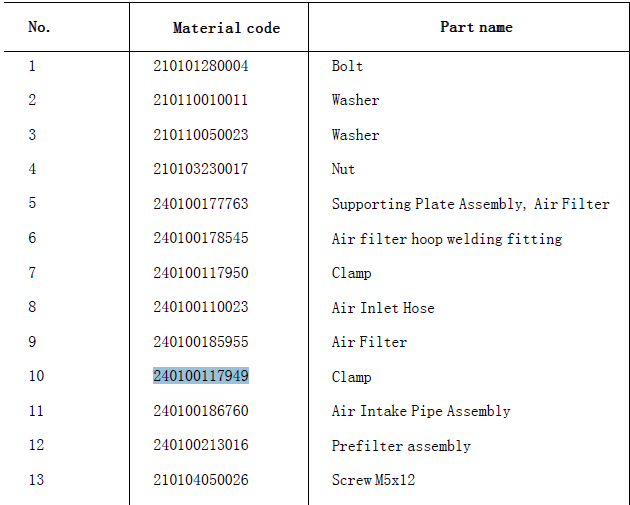This screenshot has width=630, height=505.
Task: Select the Air Inlet Hose entry
Action: click(x=383, y=308)
